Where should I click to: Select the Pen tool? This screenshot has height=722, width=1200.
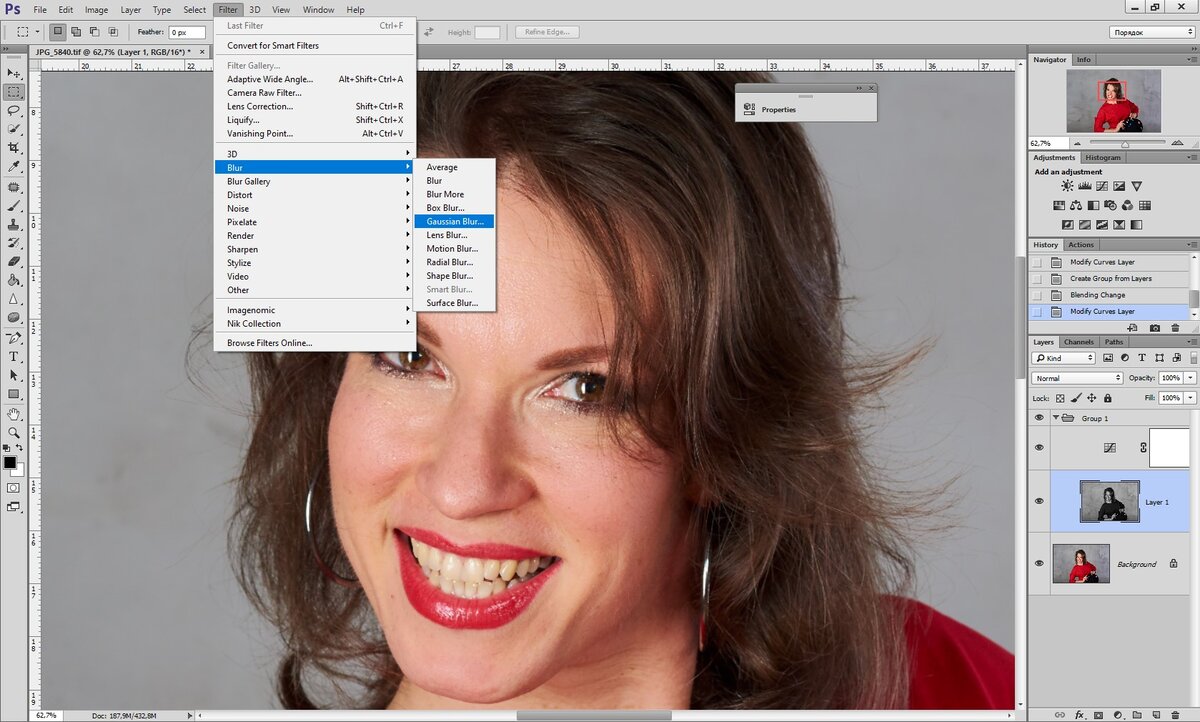14,337
